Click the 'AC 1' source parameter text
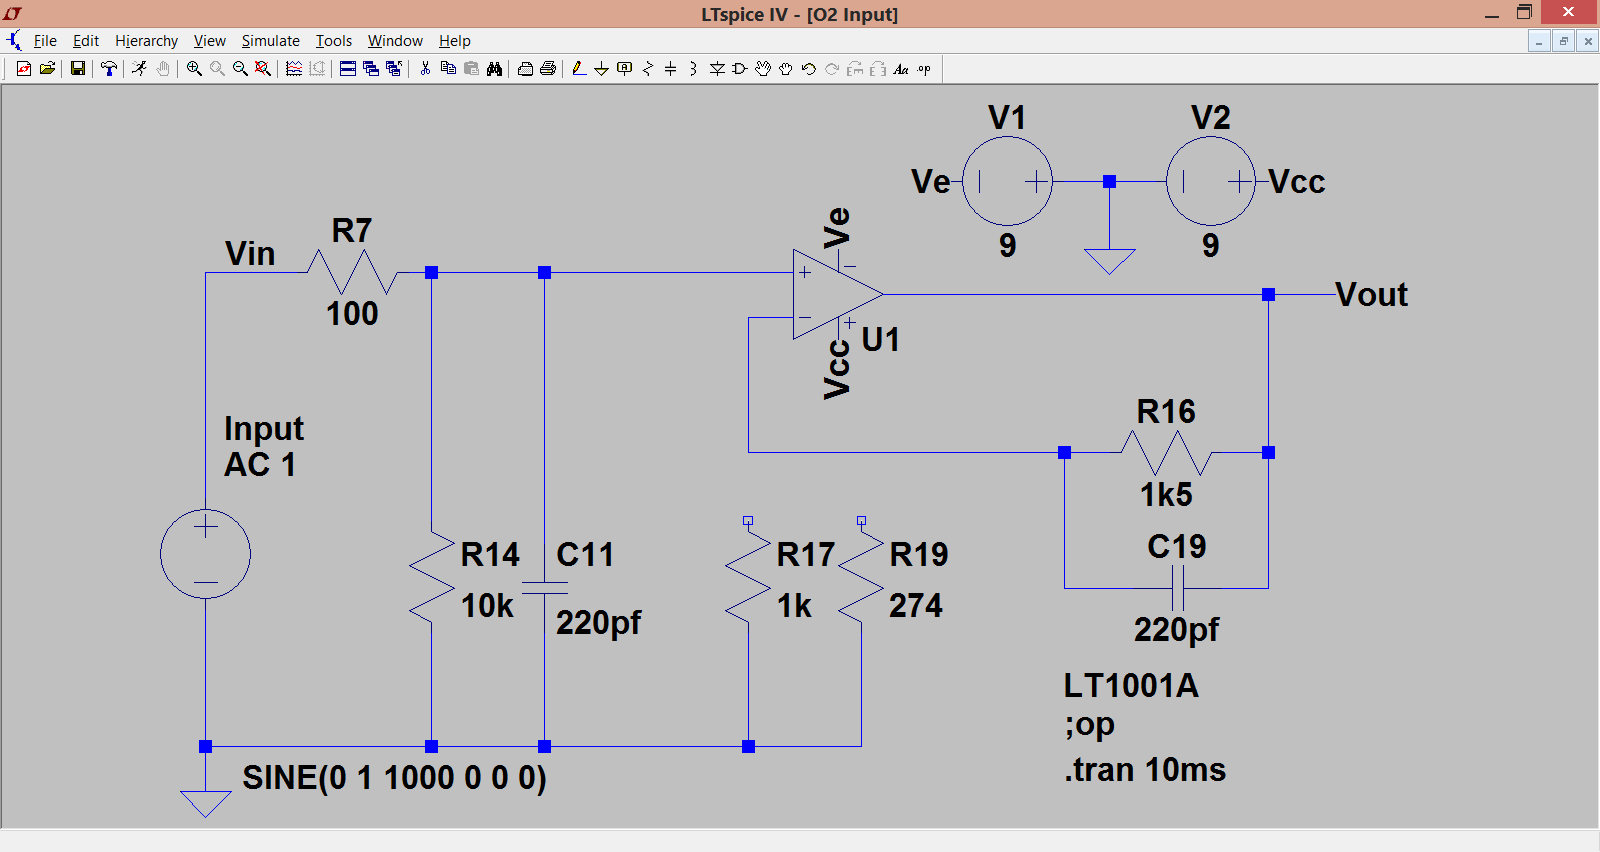This screenshot has width=1600, height=852. click(260, 465)
